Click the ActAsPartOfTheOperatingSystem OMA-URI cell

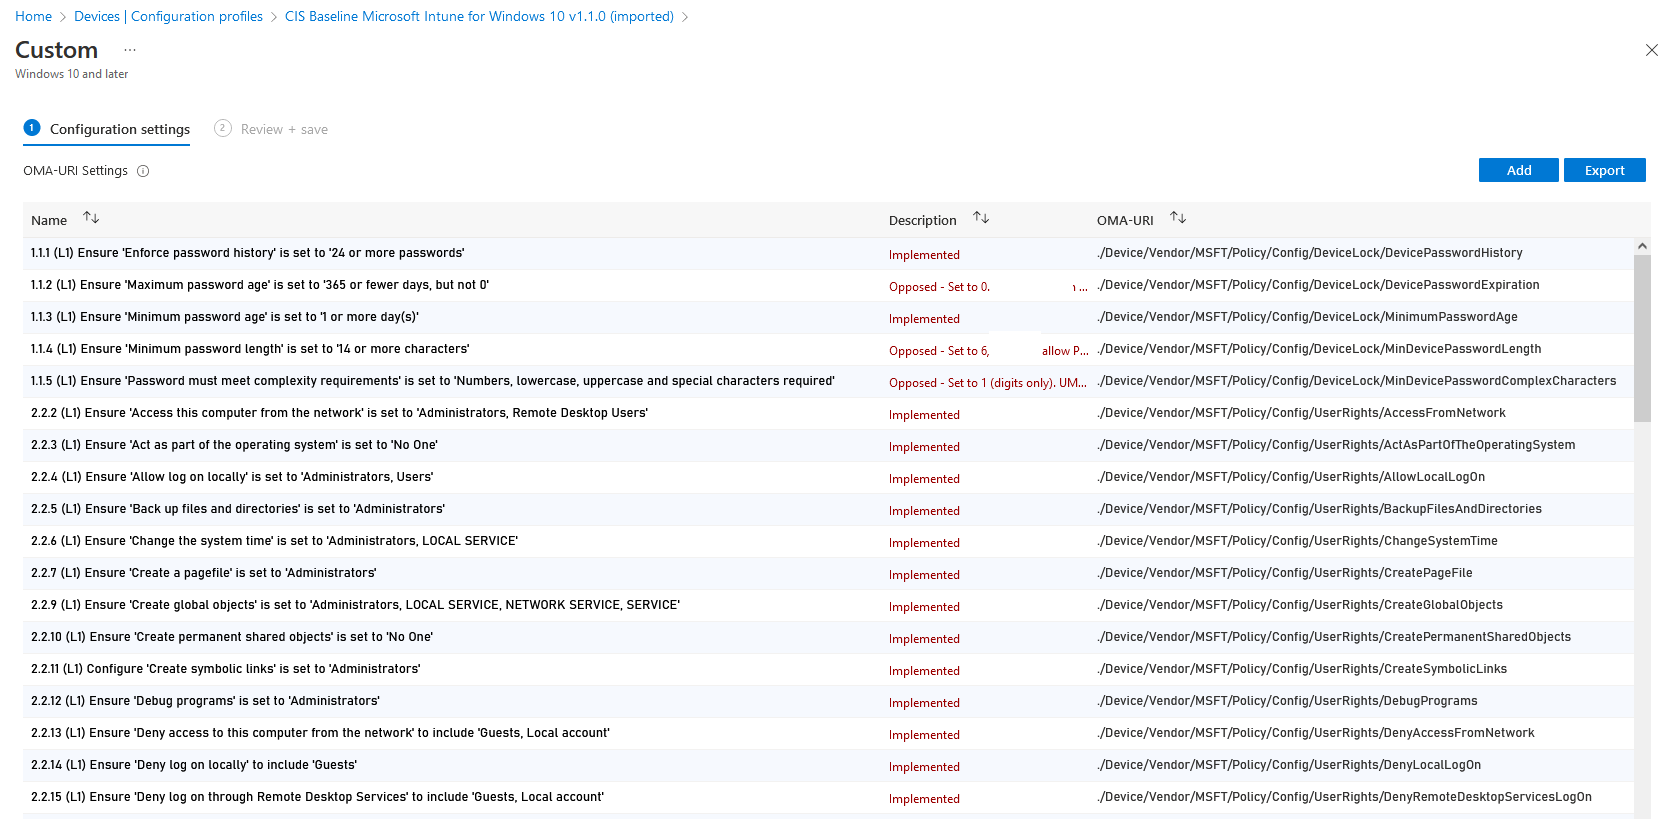click(x=1336, y=445)
